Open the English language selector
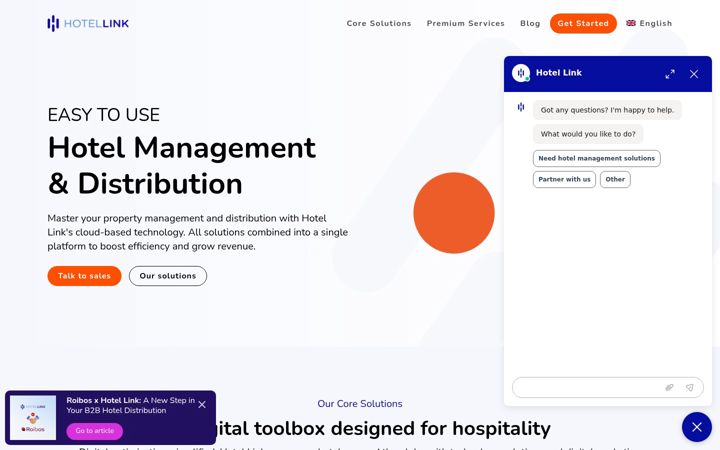Screen dimensions: 720x450 (649, 23)
